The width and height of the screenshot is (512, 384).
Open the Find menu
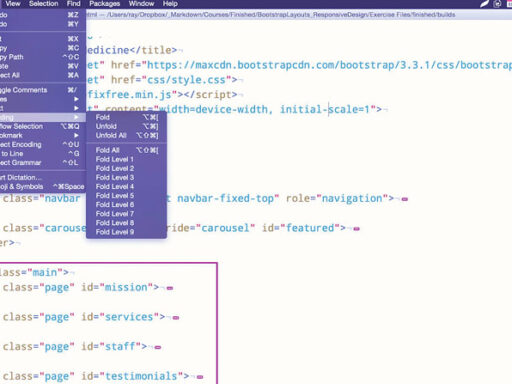(x=73, y=4)
